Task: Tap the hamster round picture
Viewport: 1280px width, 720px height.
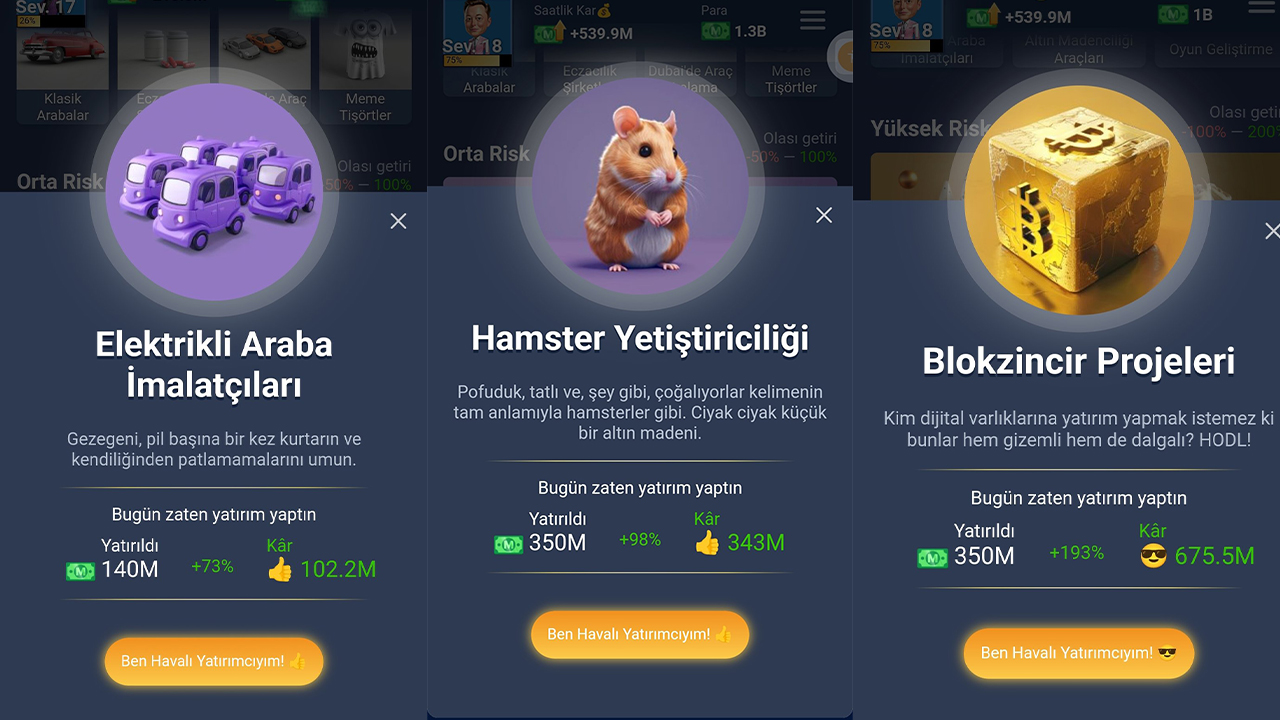Action: (x=640, y=187)
